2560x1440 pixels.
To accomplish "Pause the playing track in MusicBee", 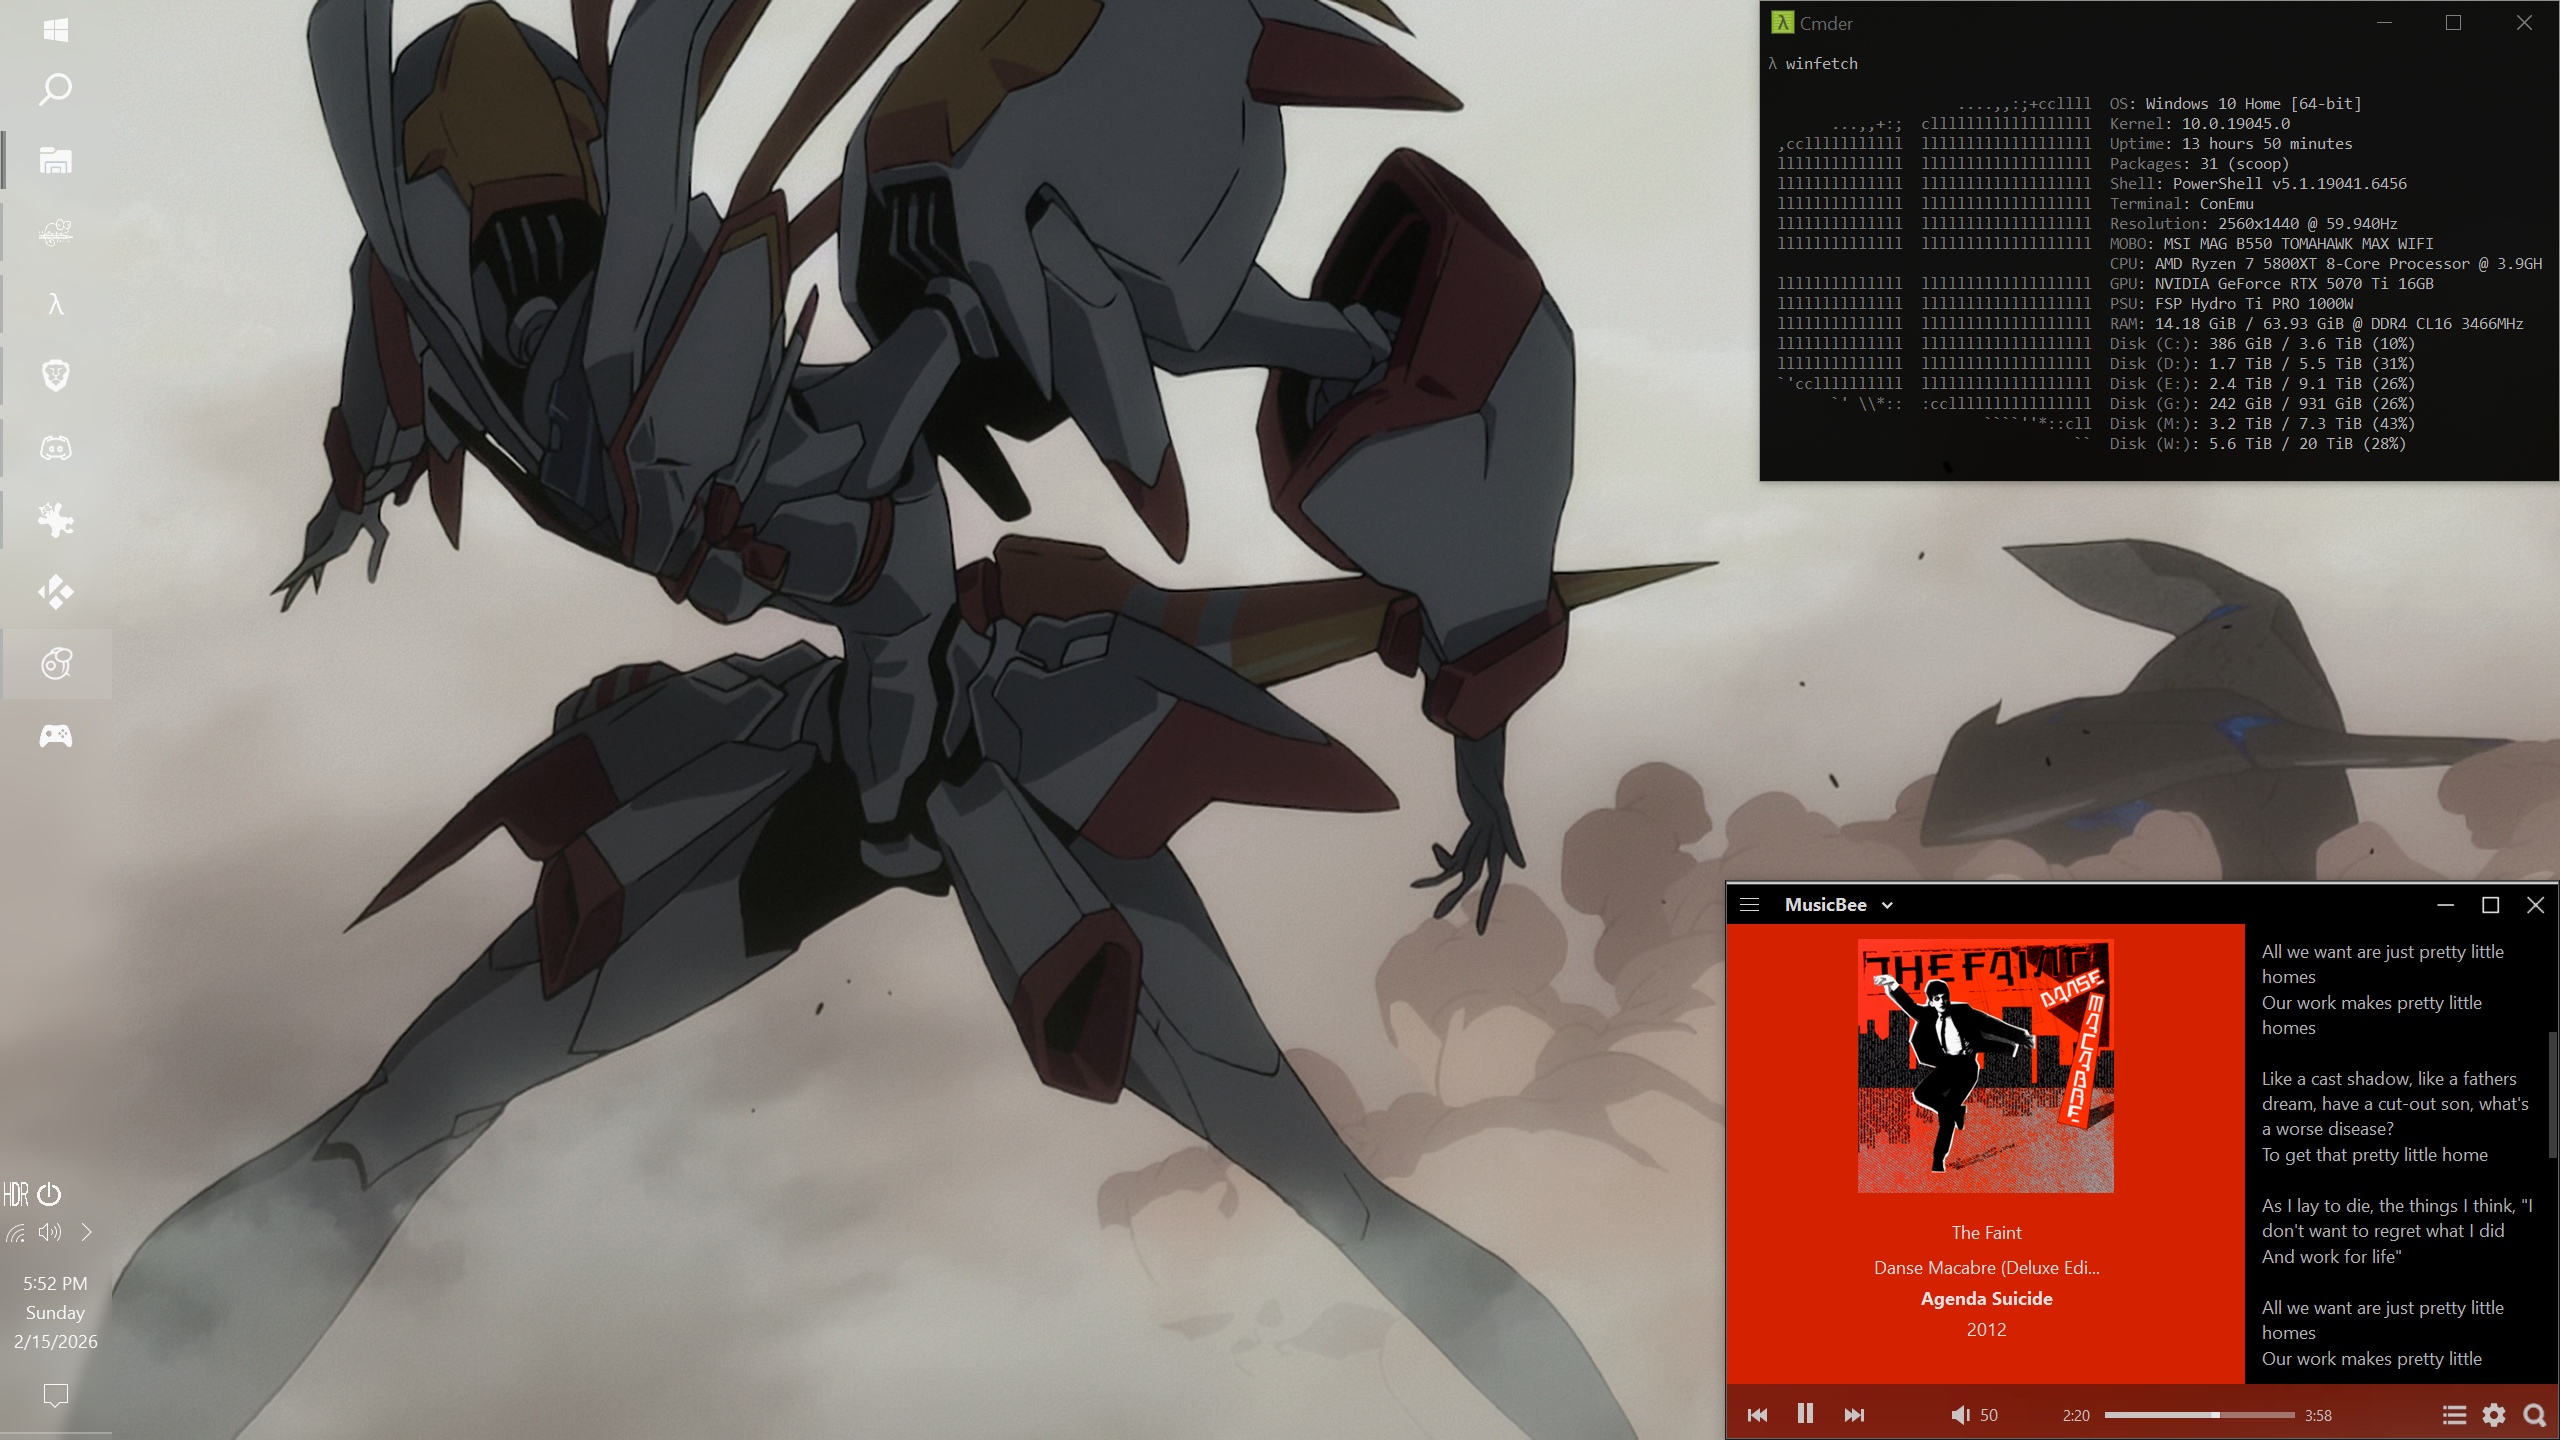I will coord(1805,1414).
